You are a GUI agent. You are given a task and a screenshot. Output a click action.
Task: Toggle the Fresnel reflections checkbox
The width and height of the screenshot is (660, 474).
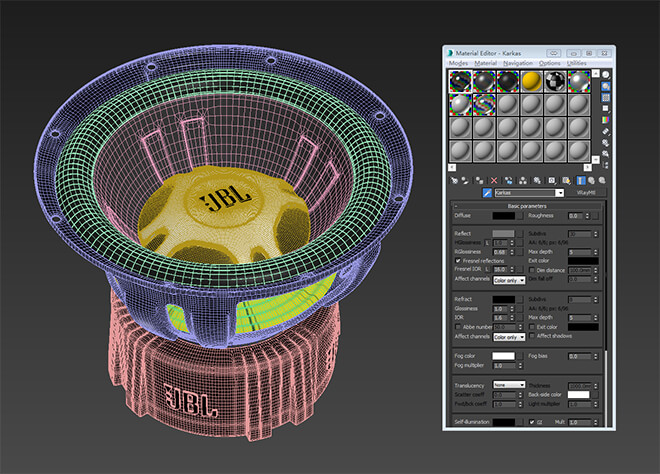pyautogui.click(x=458, y=261)
